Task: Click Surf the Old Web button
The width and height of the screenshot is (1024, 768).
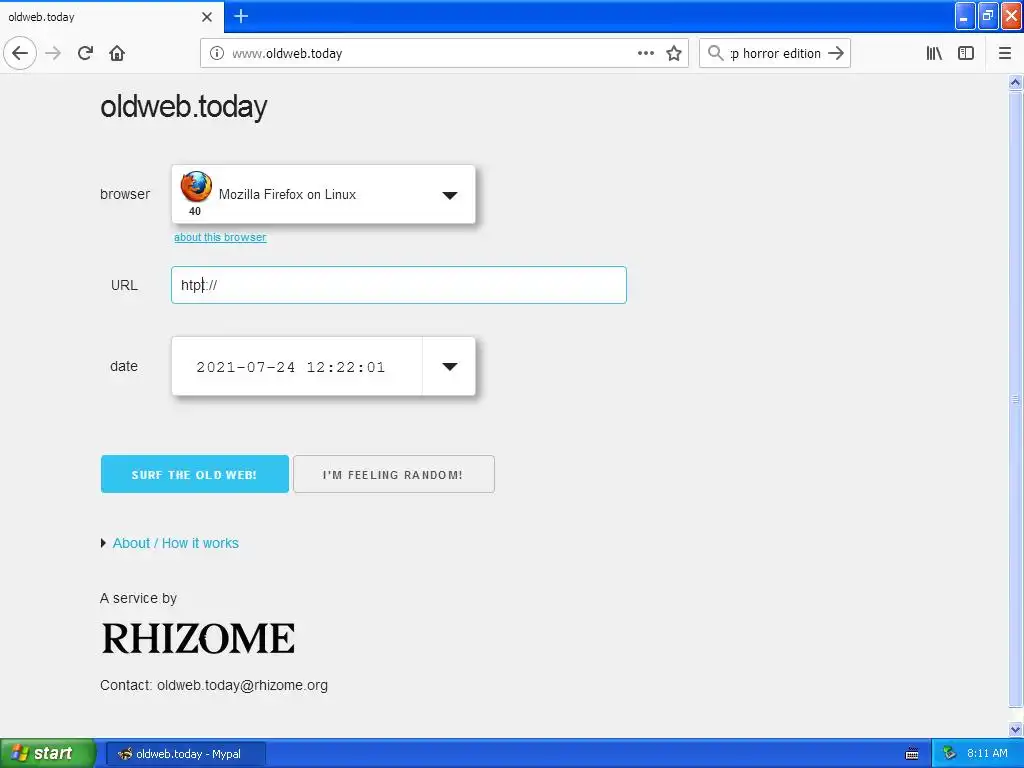Action: (195, 474)
